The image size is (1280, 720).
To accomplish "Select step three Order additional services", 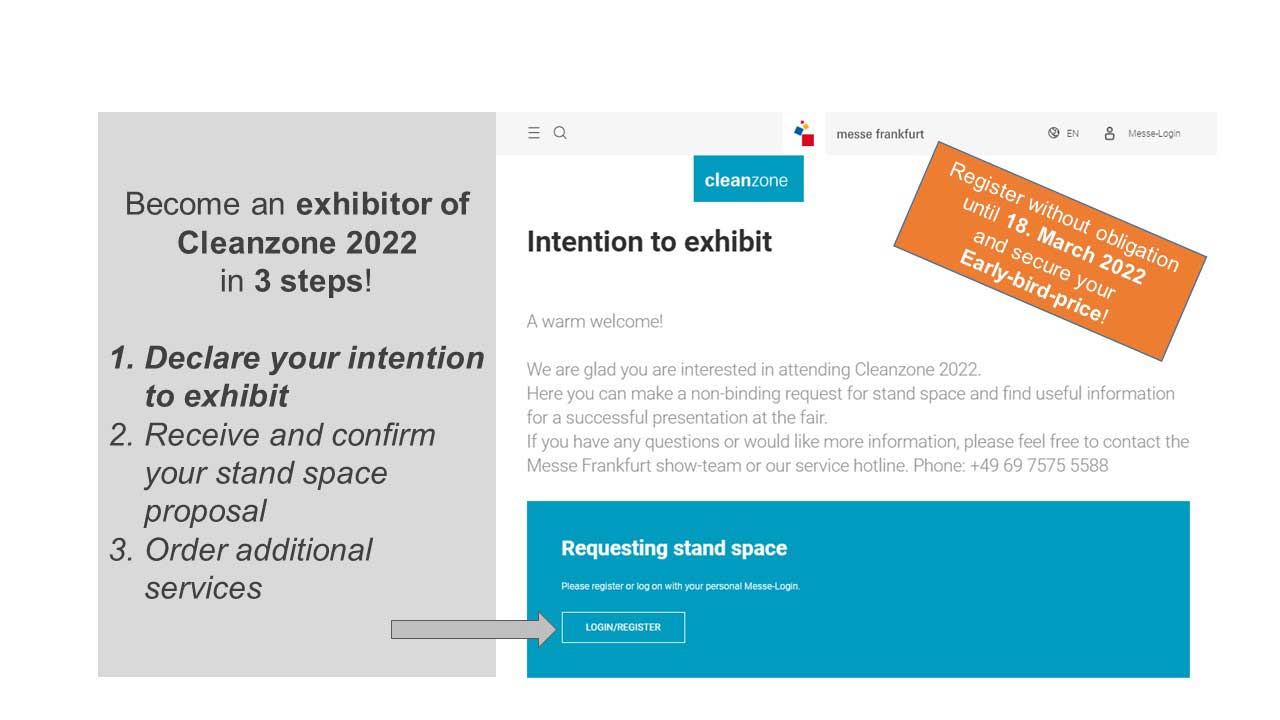I will click(241, 568).
